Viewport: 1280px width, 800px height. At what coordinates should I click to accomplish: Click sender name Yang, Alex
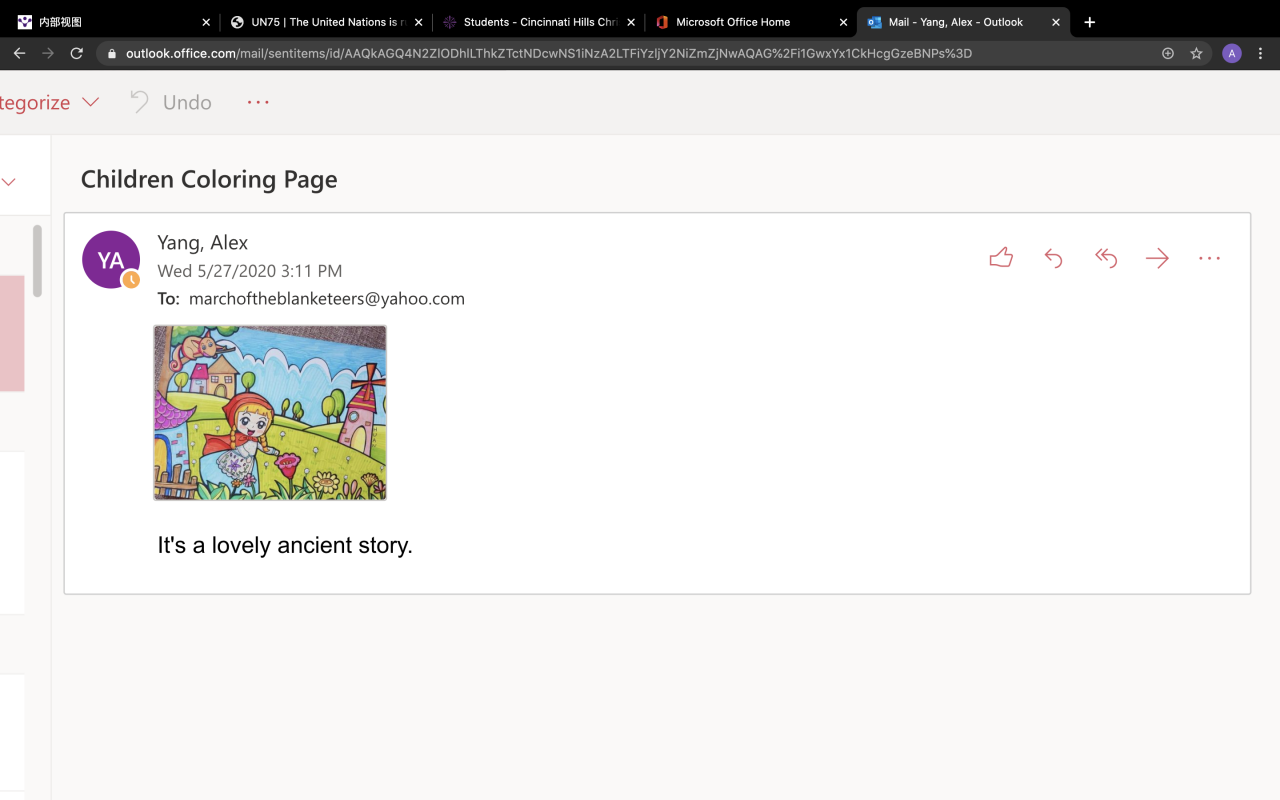203,242
